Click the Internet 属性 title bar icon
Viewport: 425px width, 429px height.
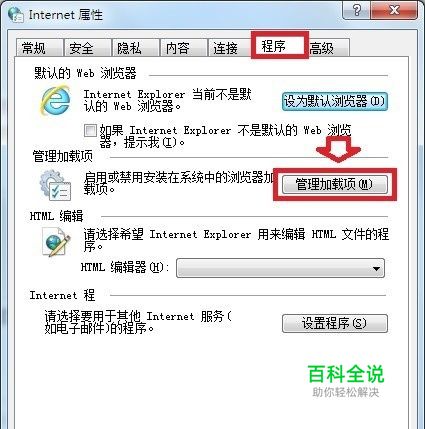tap(15, 15)
